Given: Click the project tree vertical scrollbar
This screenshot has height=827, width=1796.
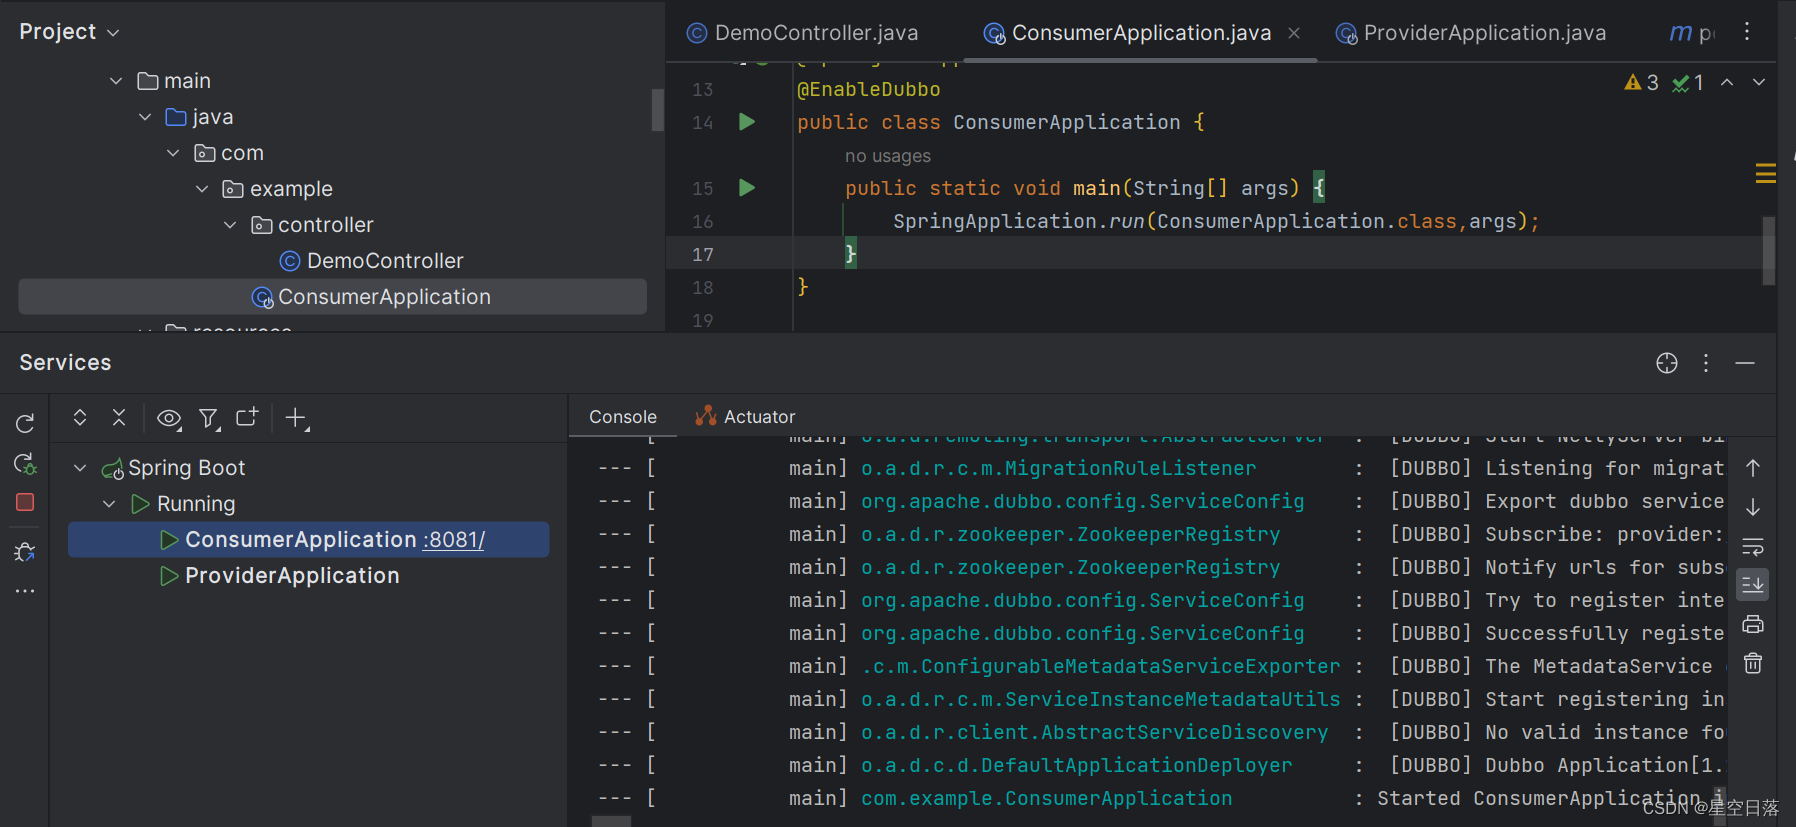Looking at the screenshot, I should 657,110.
